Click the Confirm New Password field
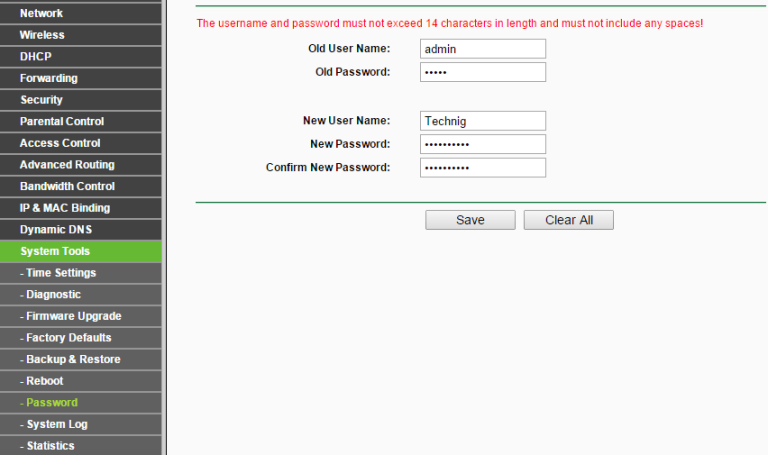Image resolution: width=768 pixels, height=455 pixels. click(482, 167)
